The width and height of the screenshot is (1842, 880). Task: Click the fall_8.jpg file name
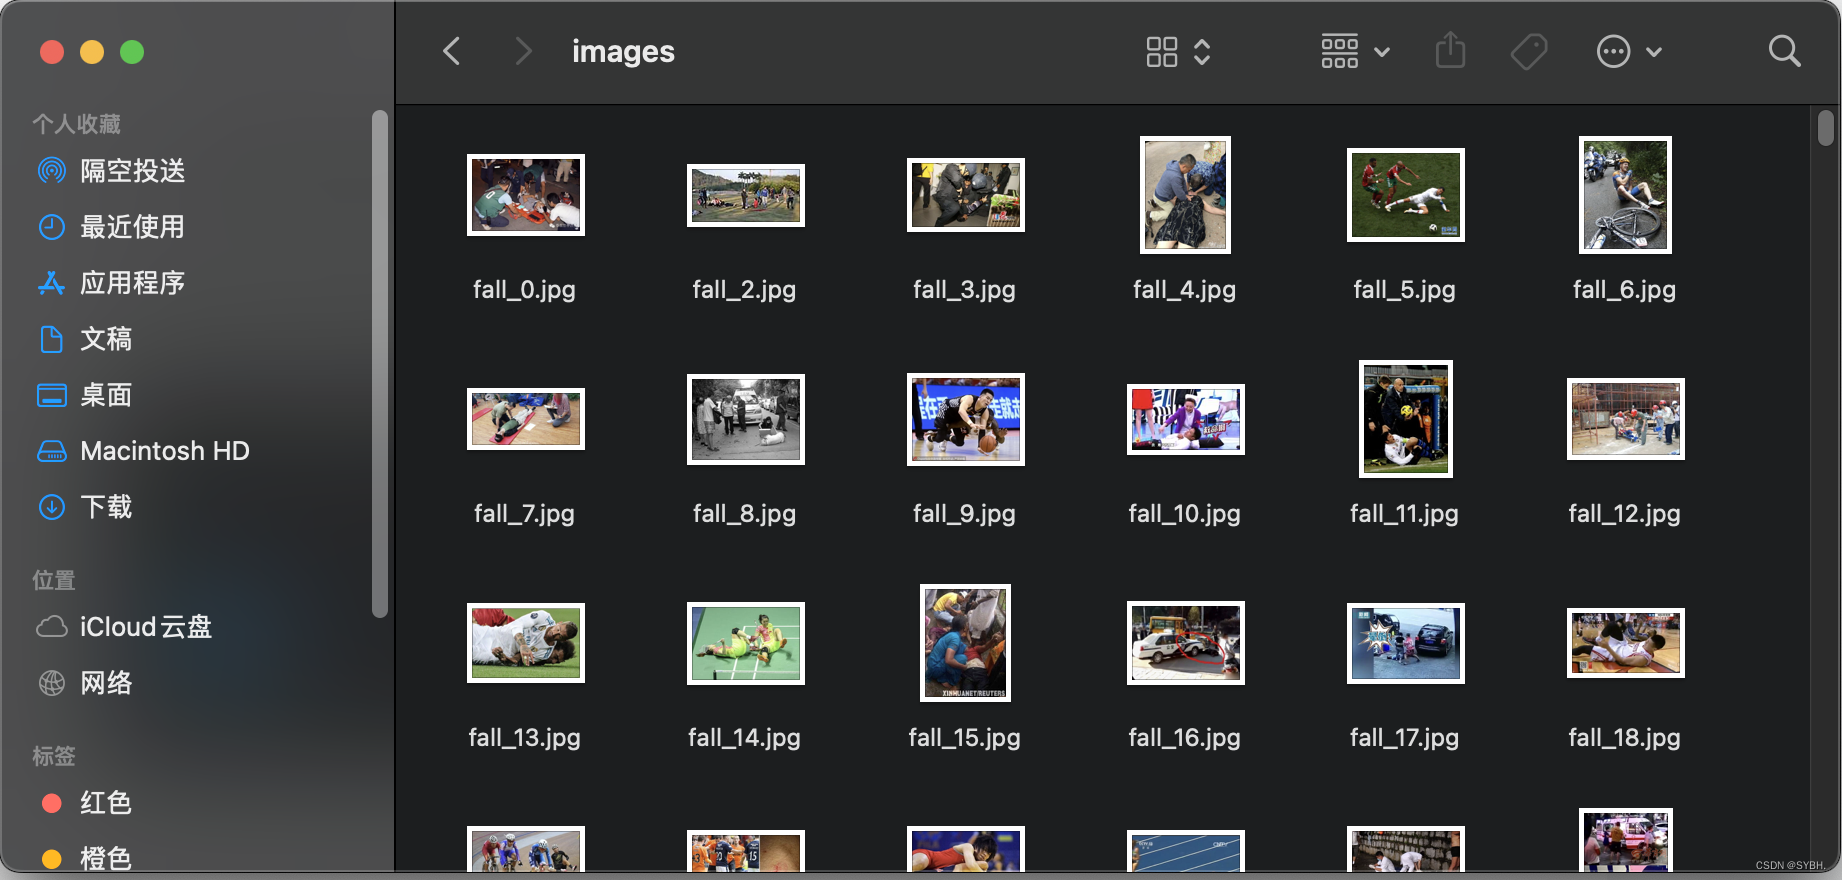coord(745,514)
